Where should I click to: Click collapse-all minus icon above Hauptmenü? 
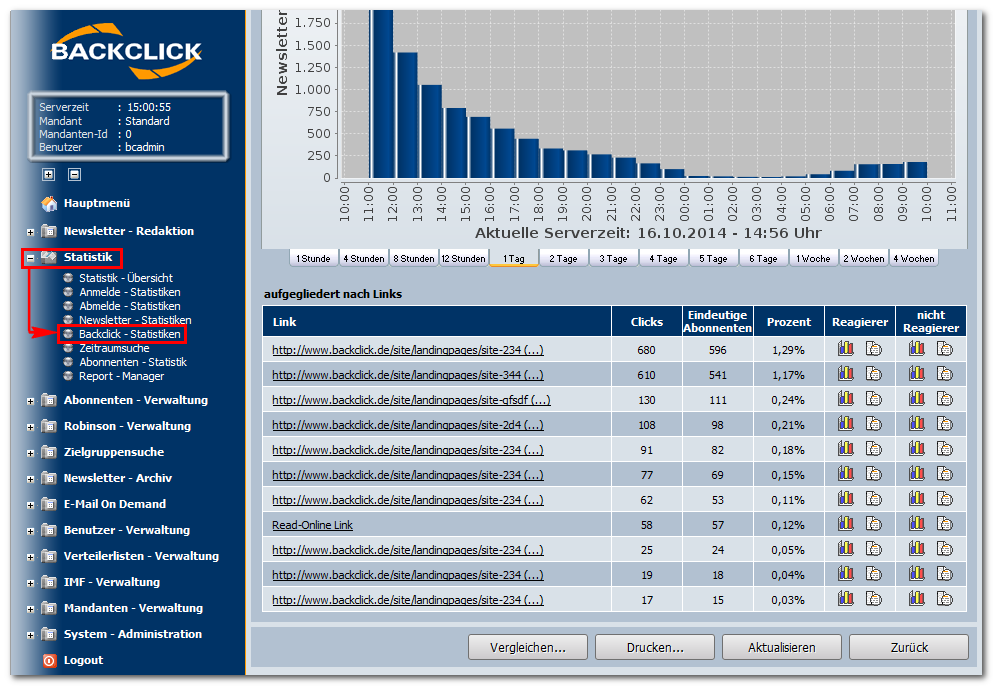click(x=74, y=174)
